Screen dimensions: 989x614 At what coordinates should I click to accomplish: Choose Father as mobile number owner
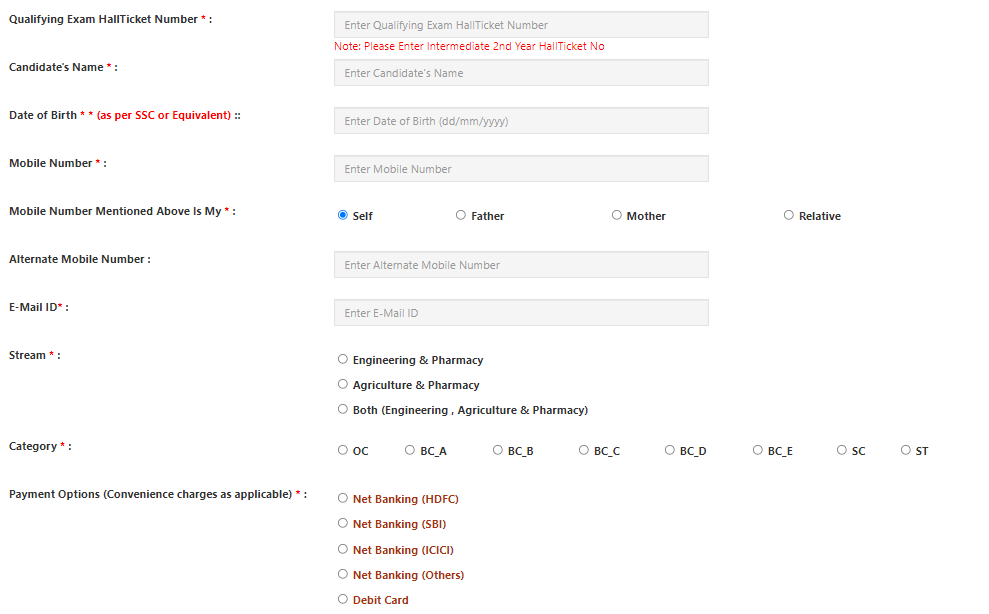(x=461, y=215)
